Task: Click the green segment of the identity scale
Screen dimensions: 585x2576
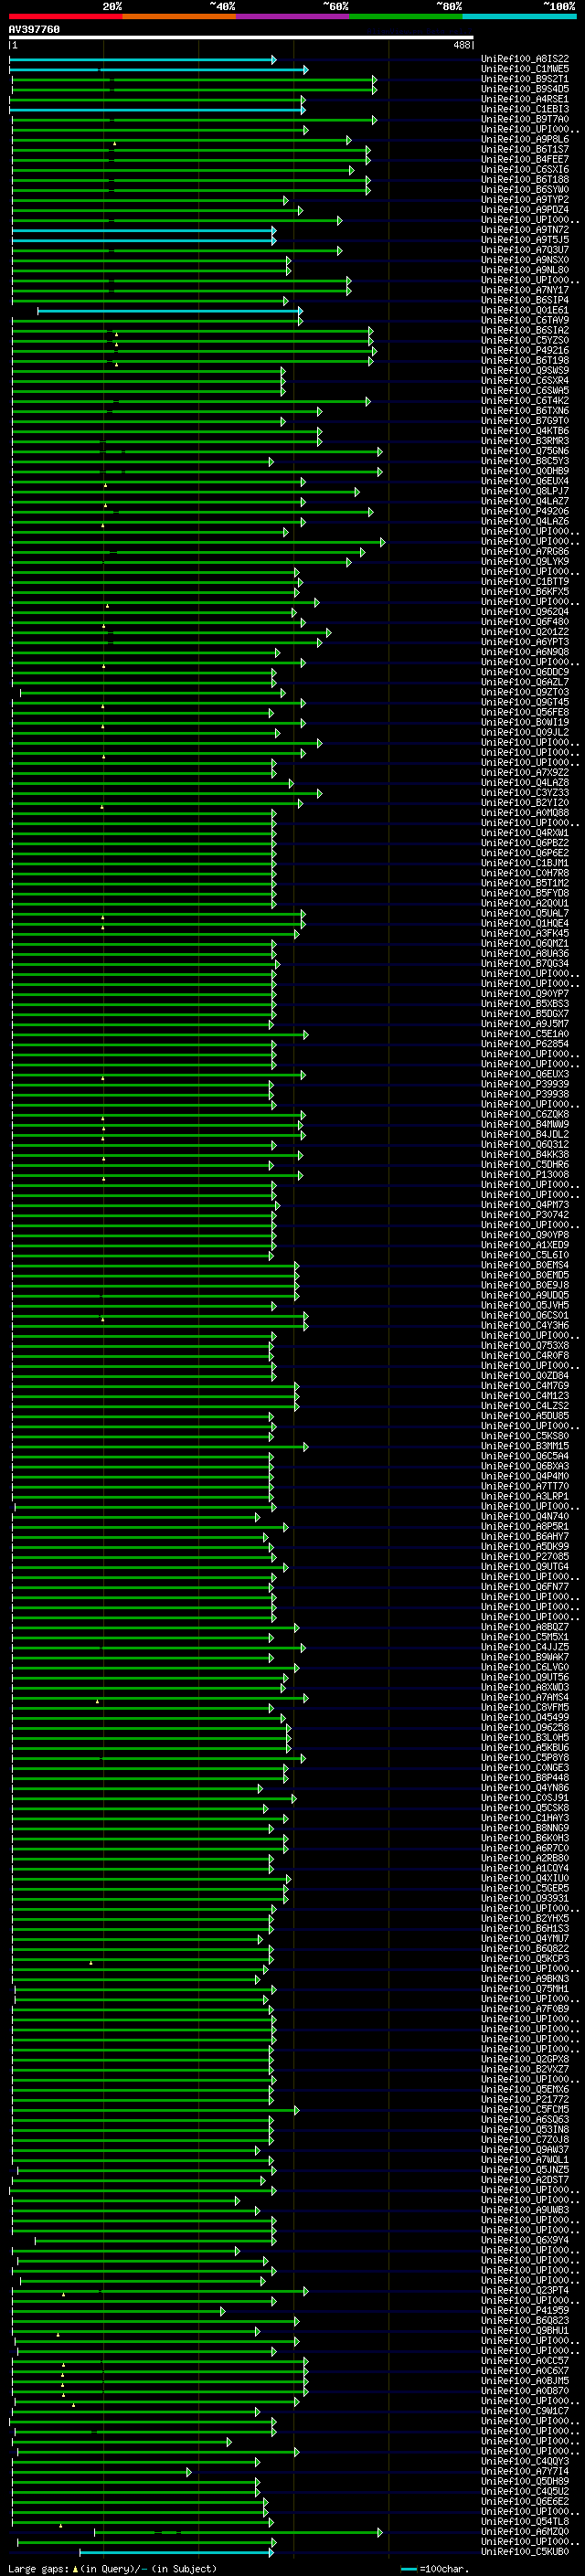Action: 406,17
